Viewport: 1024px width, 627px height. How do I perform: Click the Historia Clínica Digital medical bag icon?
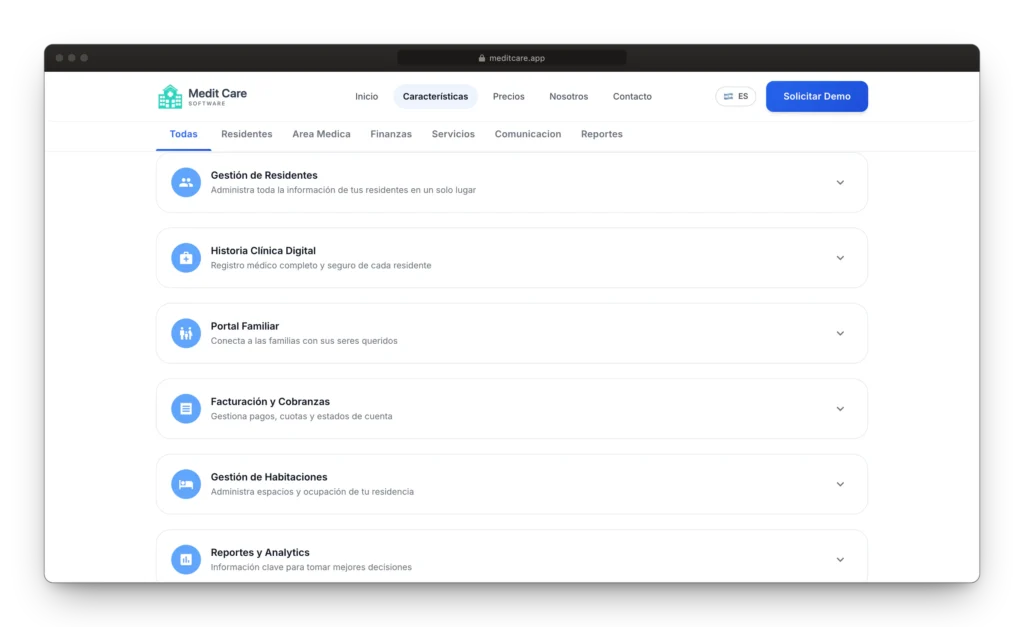tap(186, 258)
